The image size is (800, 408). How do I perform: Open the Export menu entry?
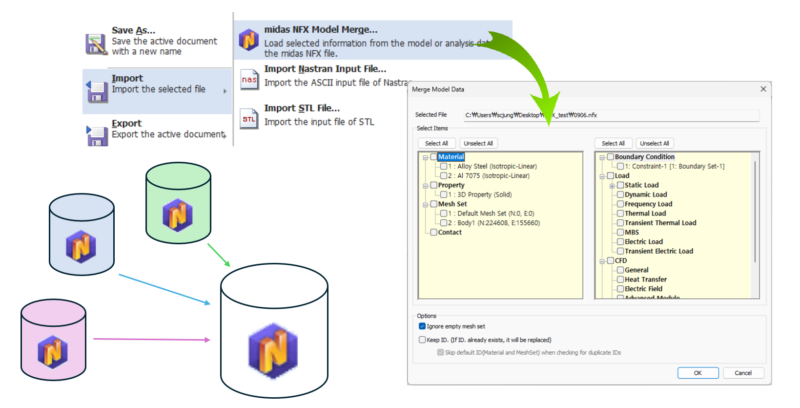pos(157,130)
